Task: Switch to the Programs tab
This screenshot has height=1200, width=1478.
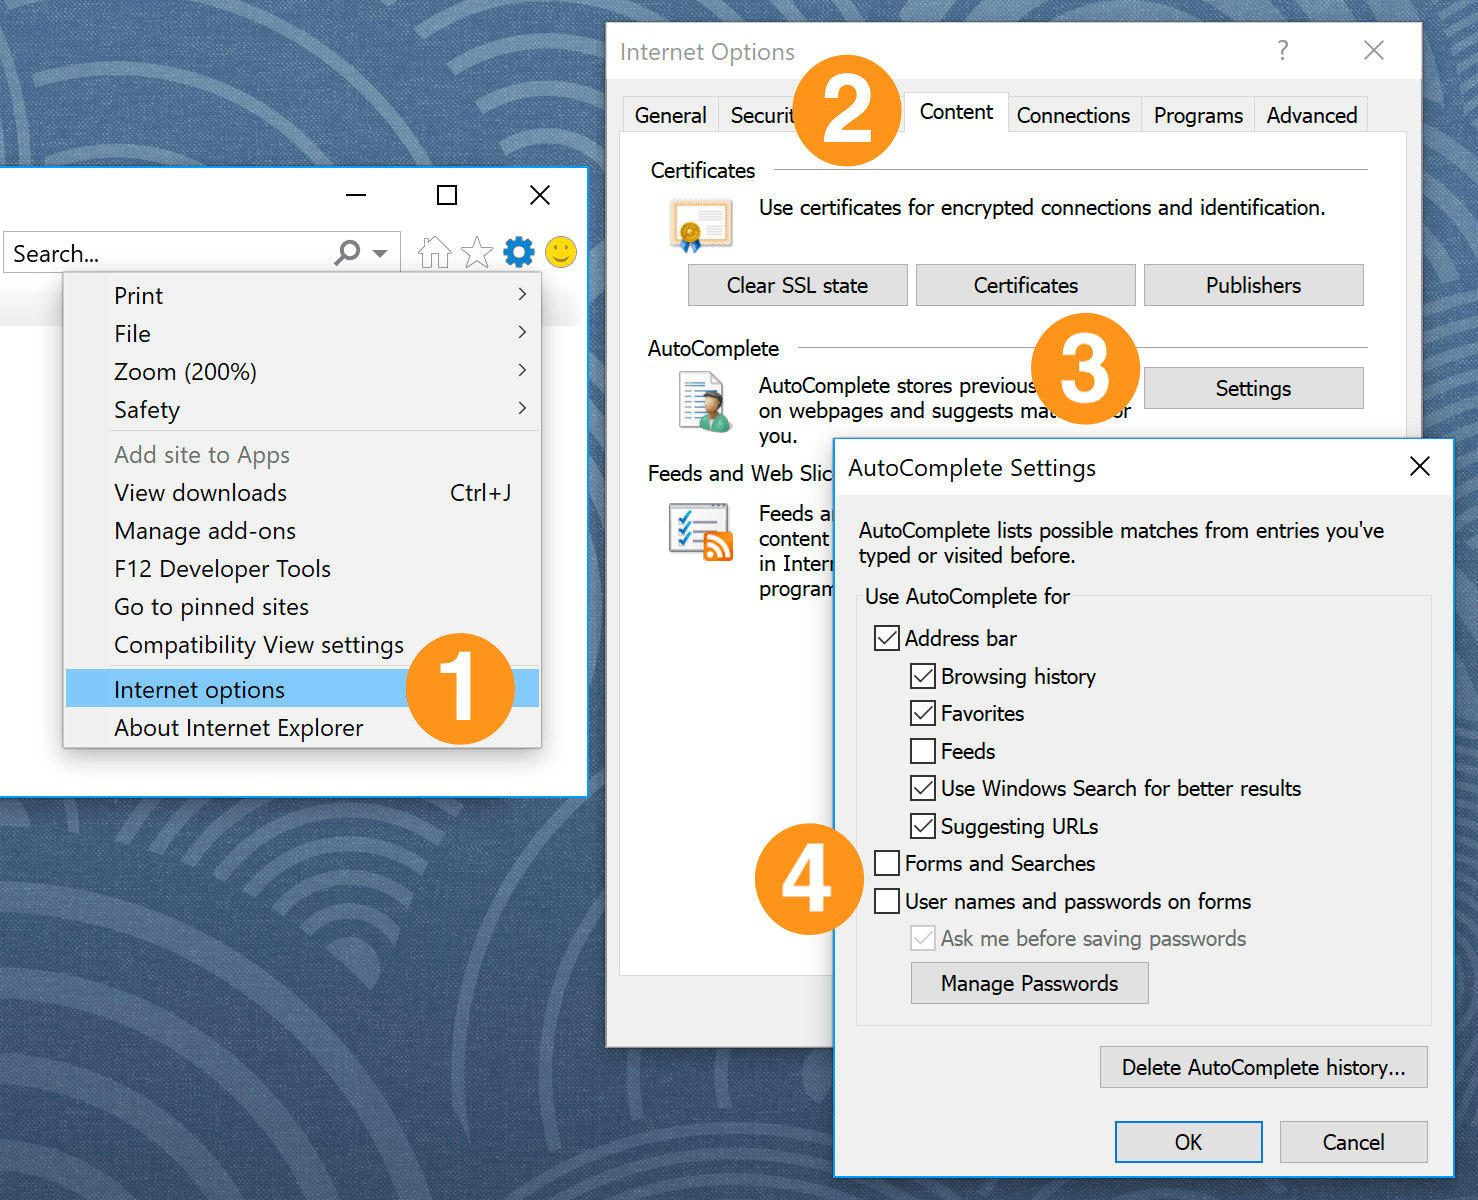Action: [1198, 115]
